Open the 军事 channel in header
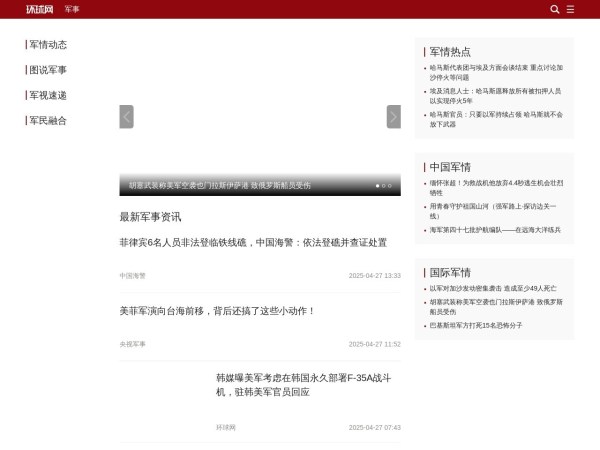The height and width of the screenshot is (450, 600). pos(72,9)
